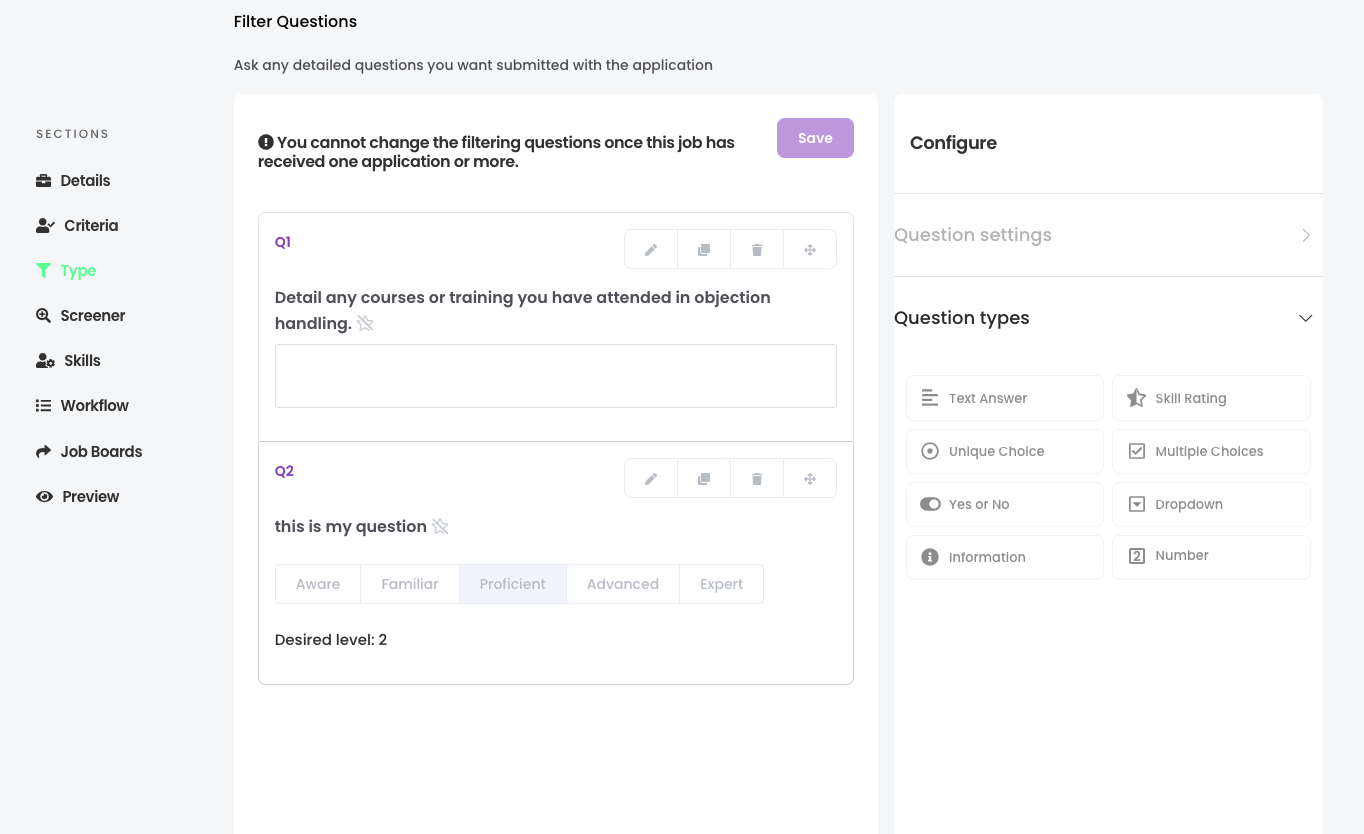Select the Proficient skill level
The height and width of the screenshot is (834, 1364).
[512, 584]
